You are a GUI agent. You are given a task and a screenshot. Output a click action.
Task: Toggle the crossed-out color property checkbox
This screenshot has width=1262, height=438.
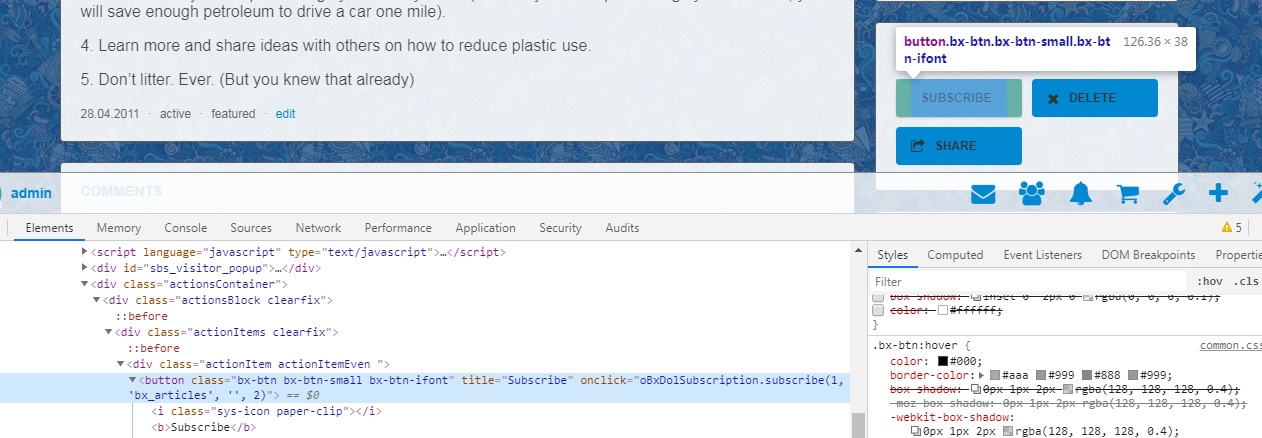coord(879,310)
